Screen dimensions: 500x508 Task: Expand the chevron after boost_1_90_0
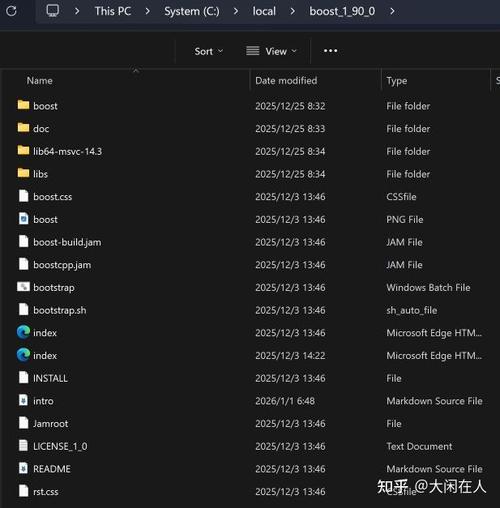(x=392, y=11)
